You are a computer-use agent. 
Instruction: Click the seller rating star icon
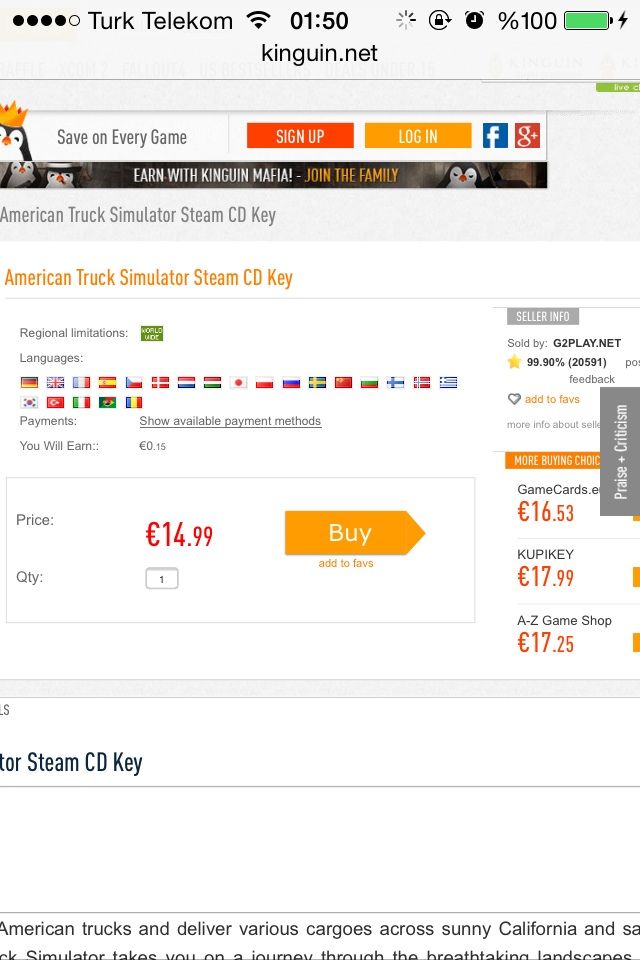click(x=514, y=362)
